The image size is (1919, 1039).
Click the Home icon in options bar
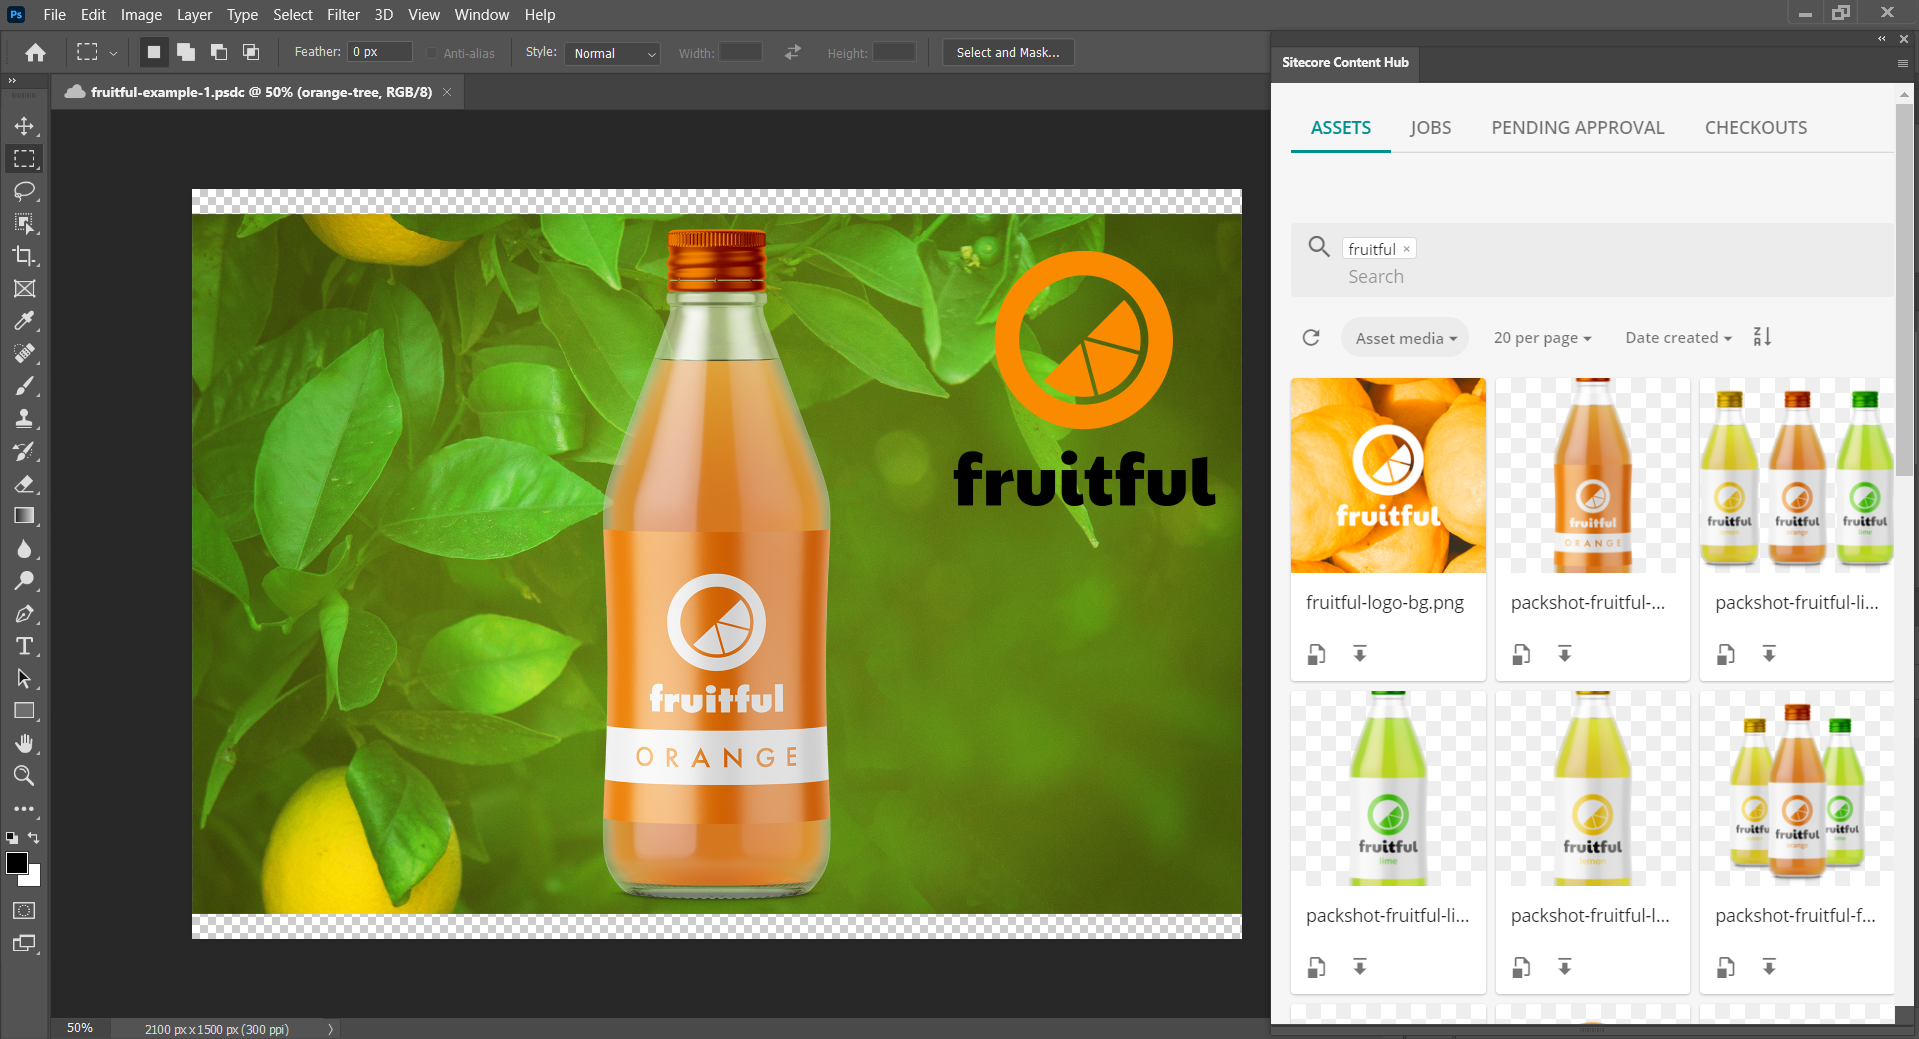35,52
